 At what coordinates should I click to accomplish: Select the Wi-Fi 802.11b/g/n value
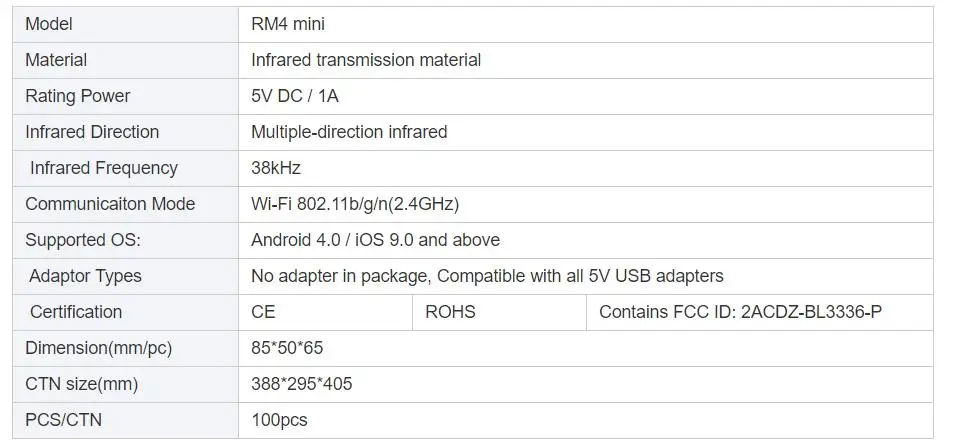[x=355, y=204]
